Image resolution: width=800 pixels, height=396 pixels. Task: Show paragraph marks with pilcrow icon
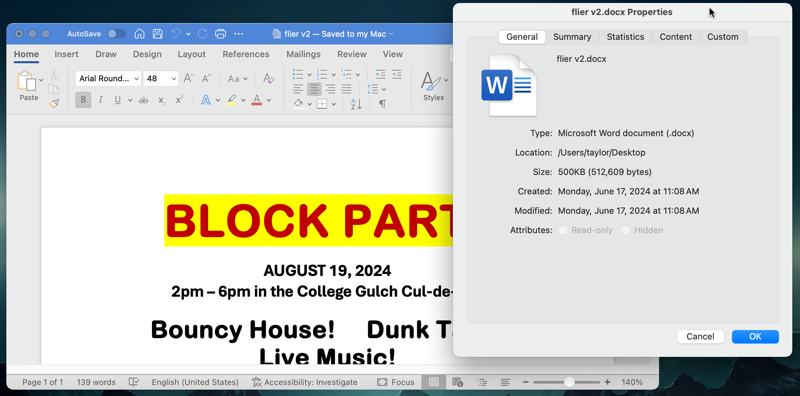click(382, 104)
